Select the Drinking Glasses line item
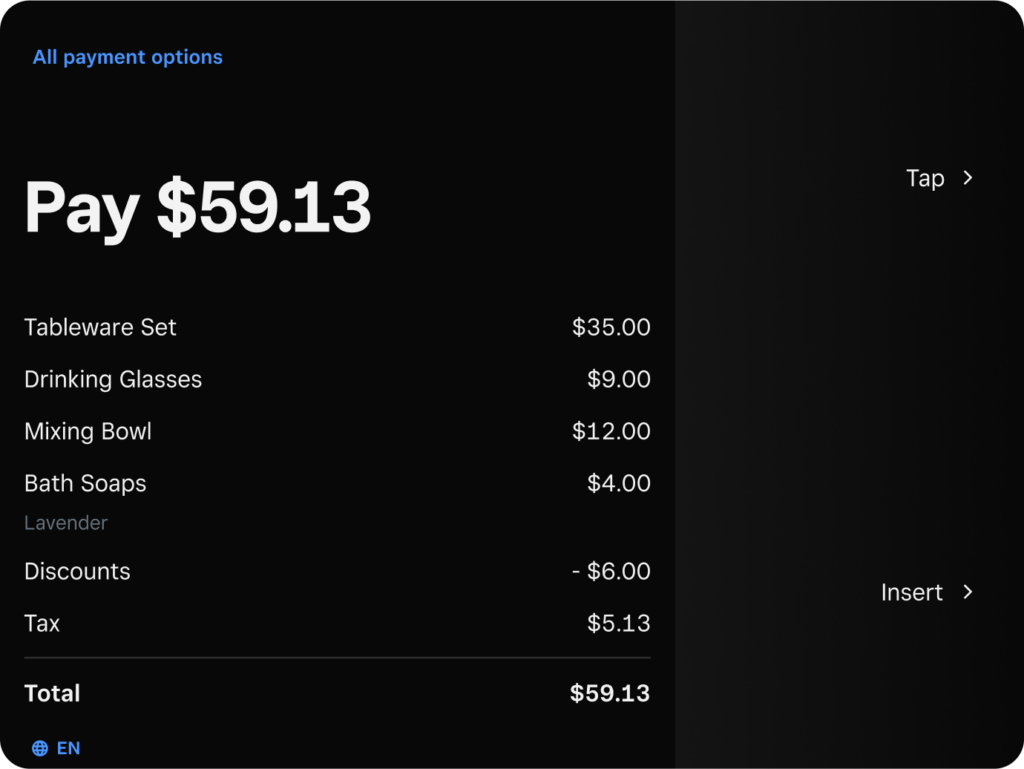The image size is (1024, 769). (337, 379)
